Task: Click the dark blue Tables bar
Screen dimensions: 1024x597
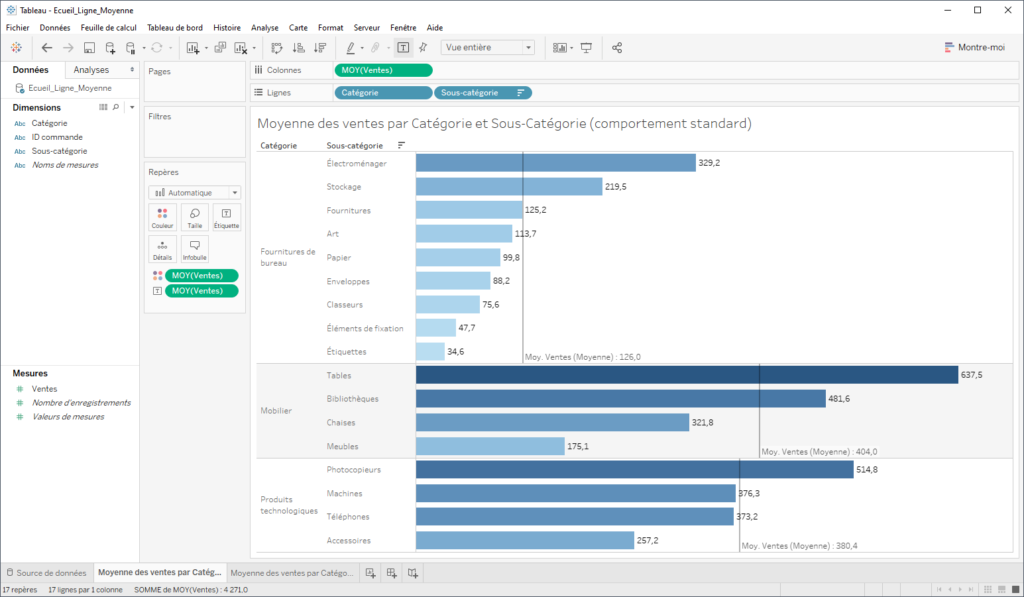Action: [x=687, y=375]
